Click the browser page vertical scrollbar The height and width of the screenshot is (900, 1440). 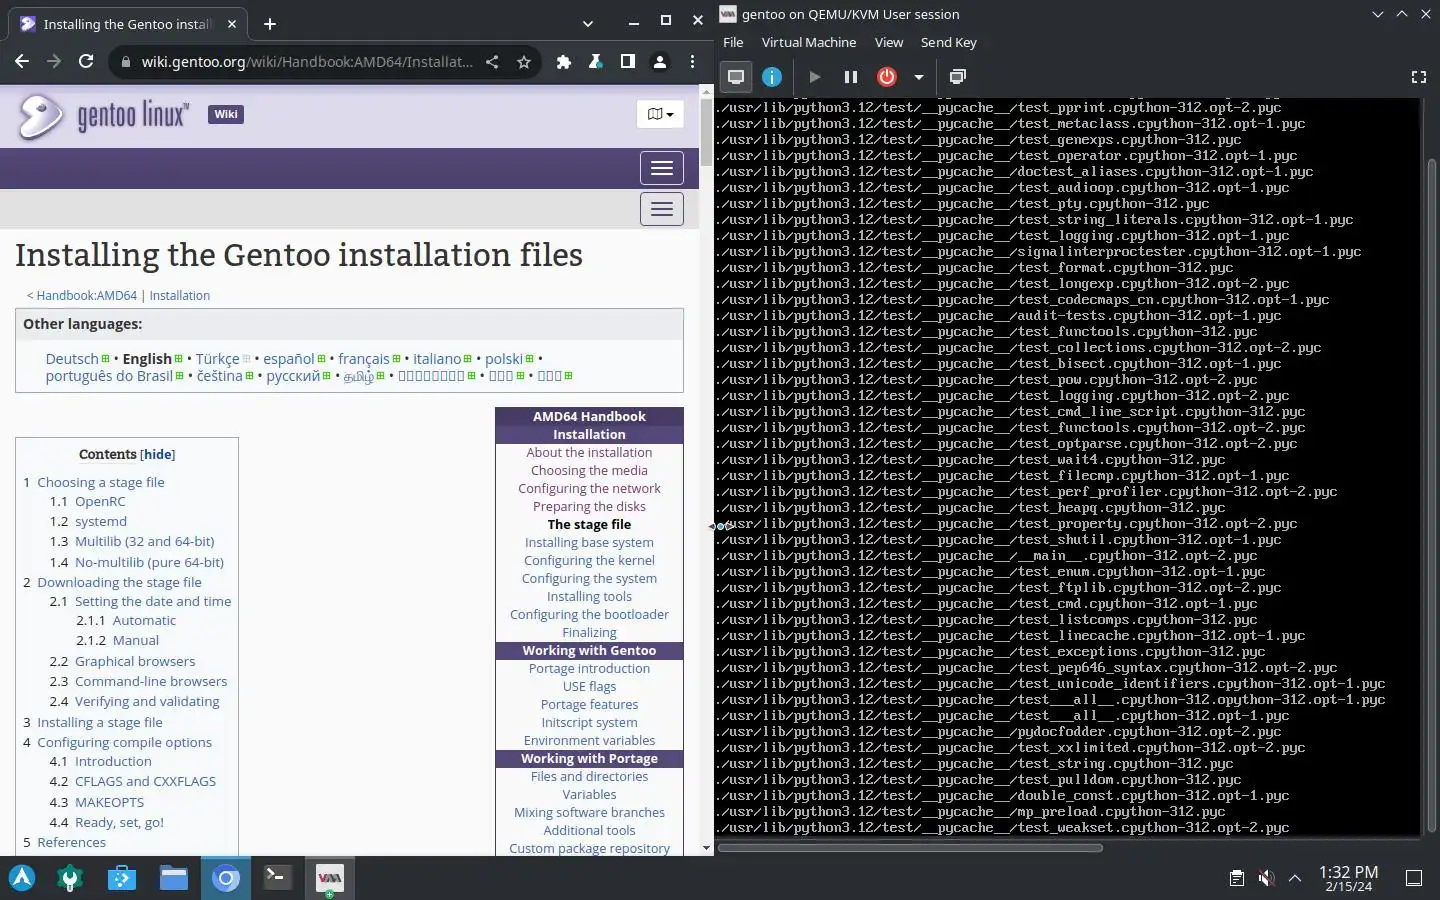707,131
